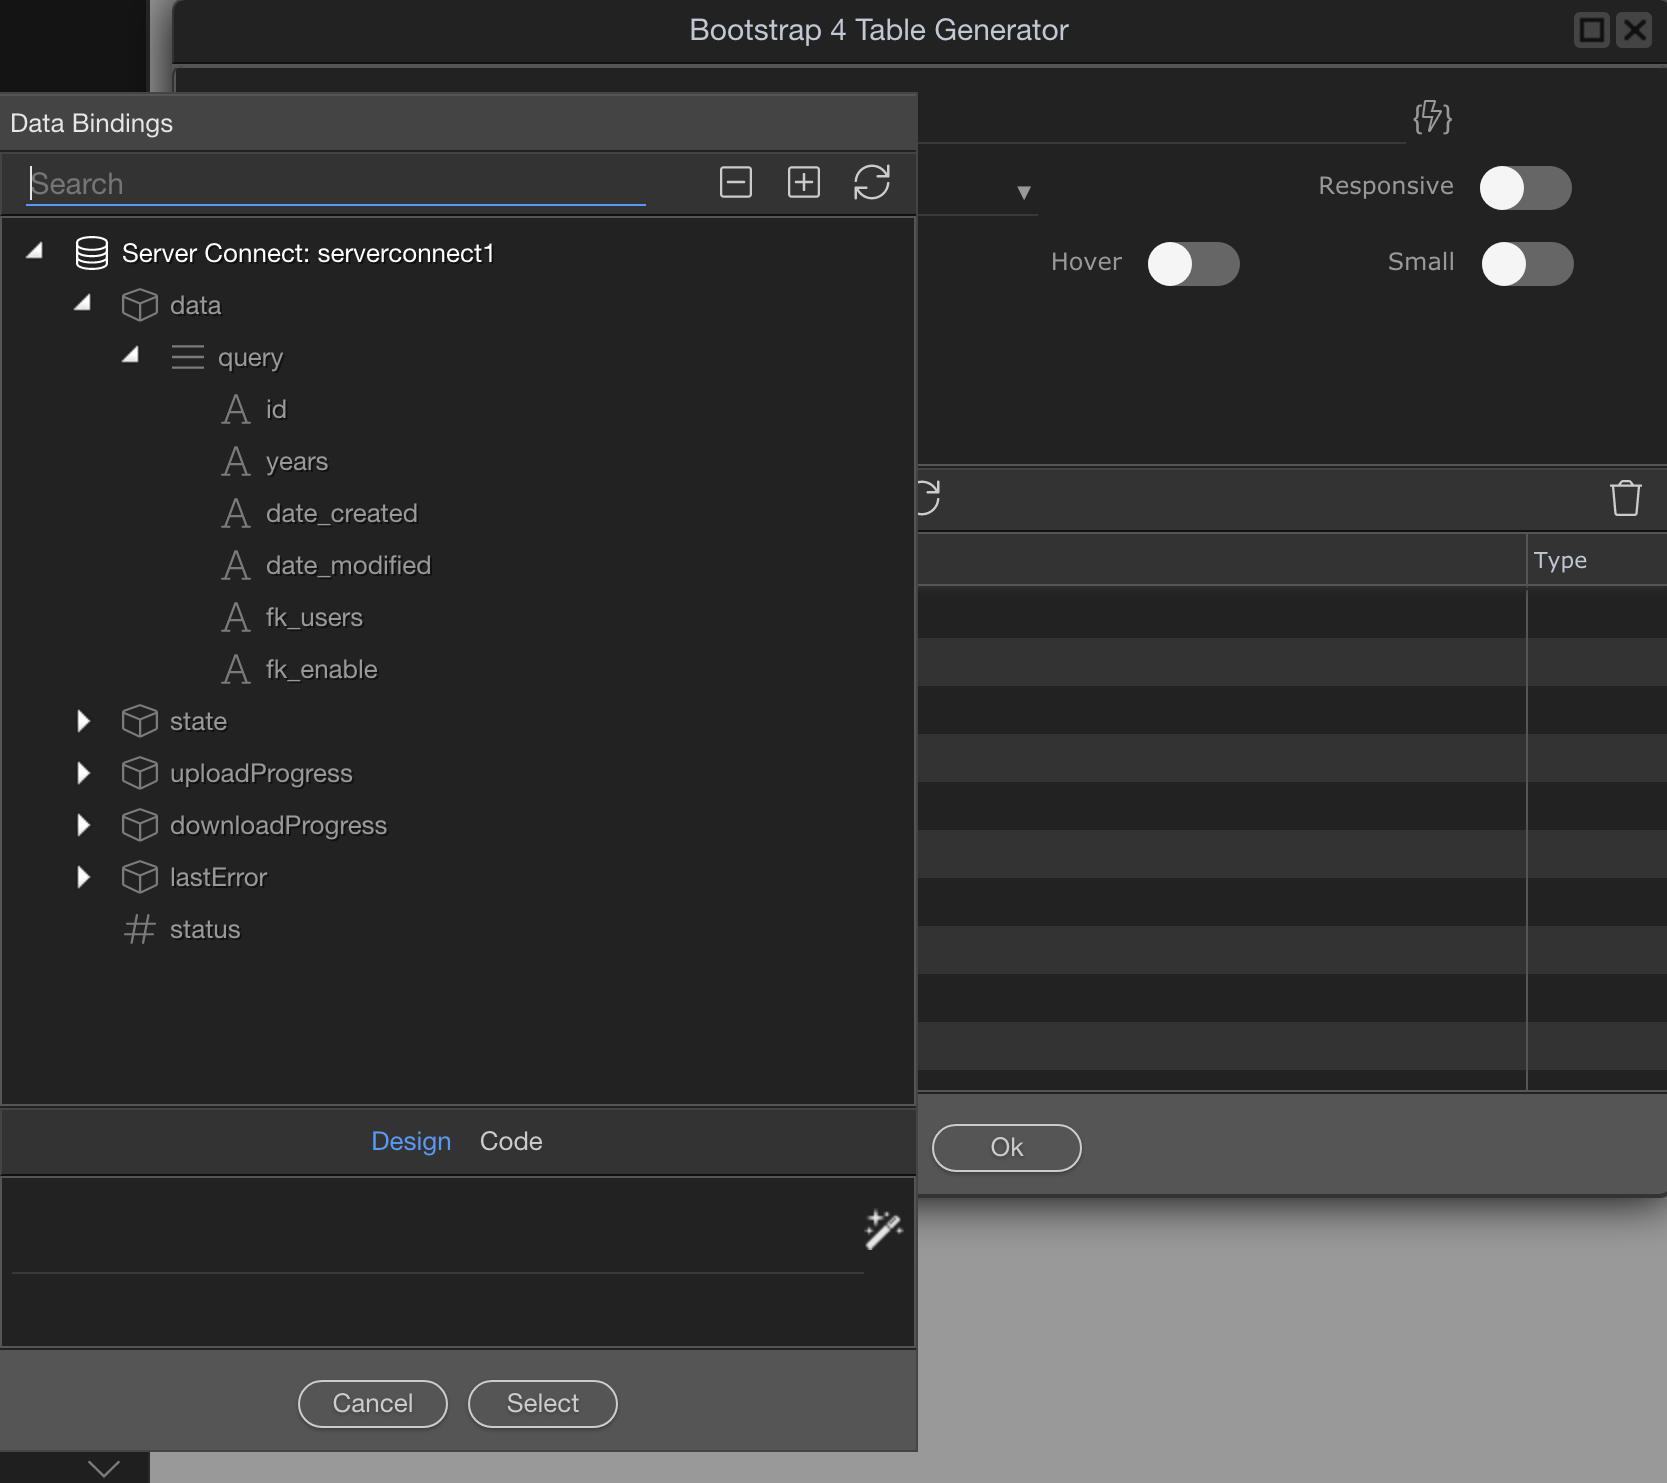Collapse the query node
1667x1483 pixels.
[x=131, y=356]
